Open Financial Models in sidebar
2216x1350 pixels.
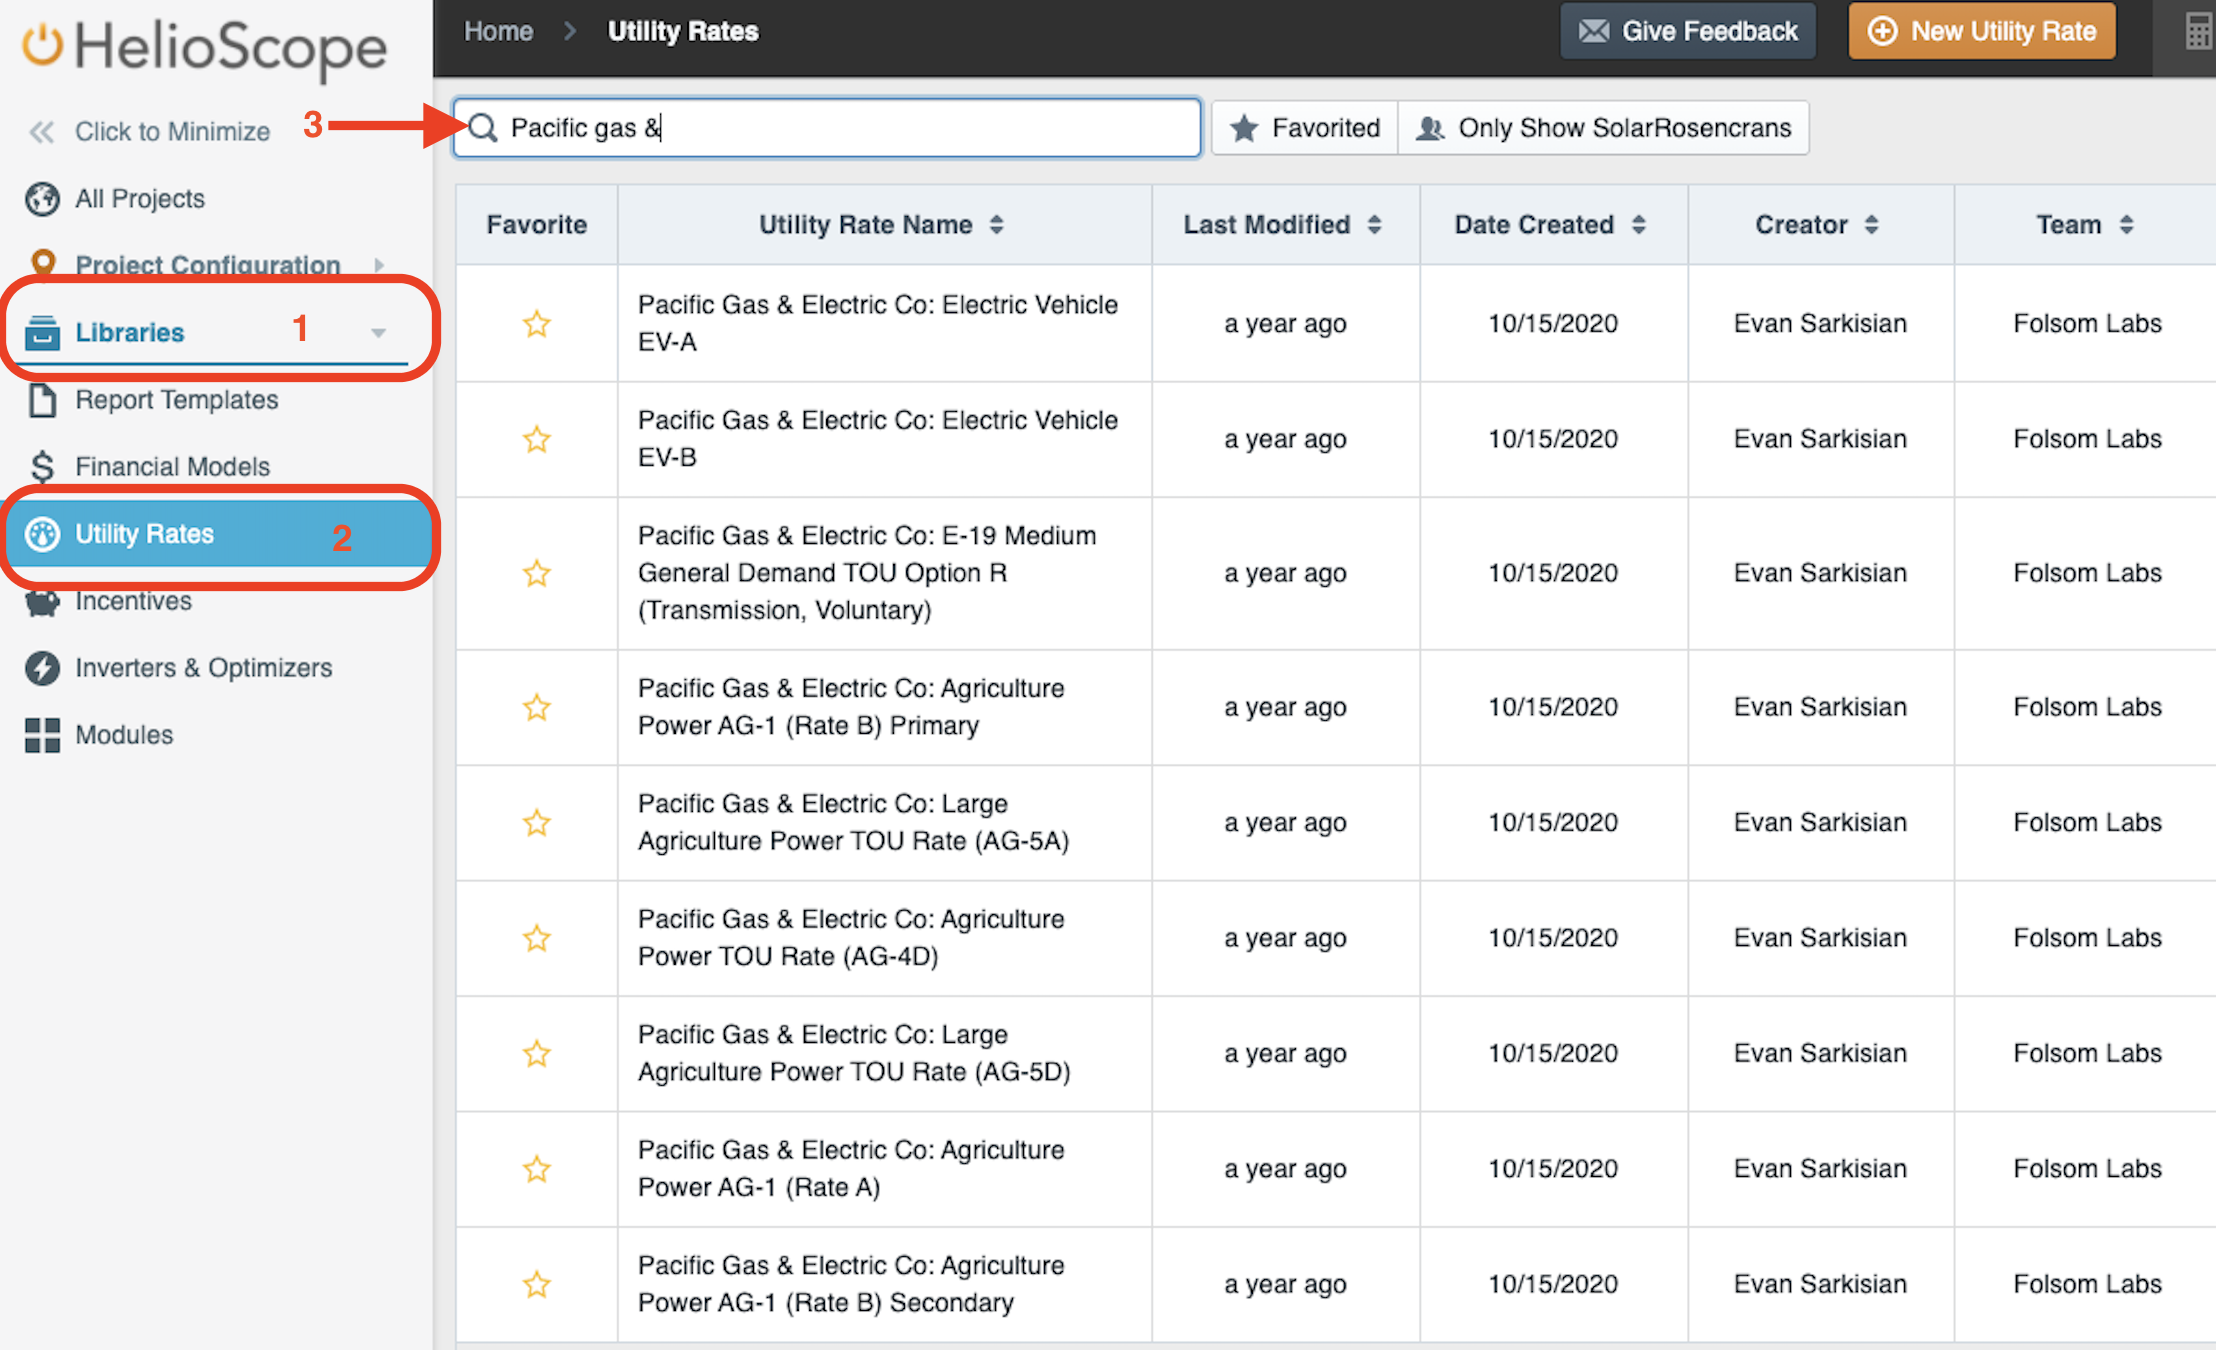[x=173, y=467]
